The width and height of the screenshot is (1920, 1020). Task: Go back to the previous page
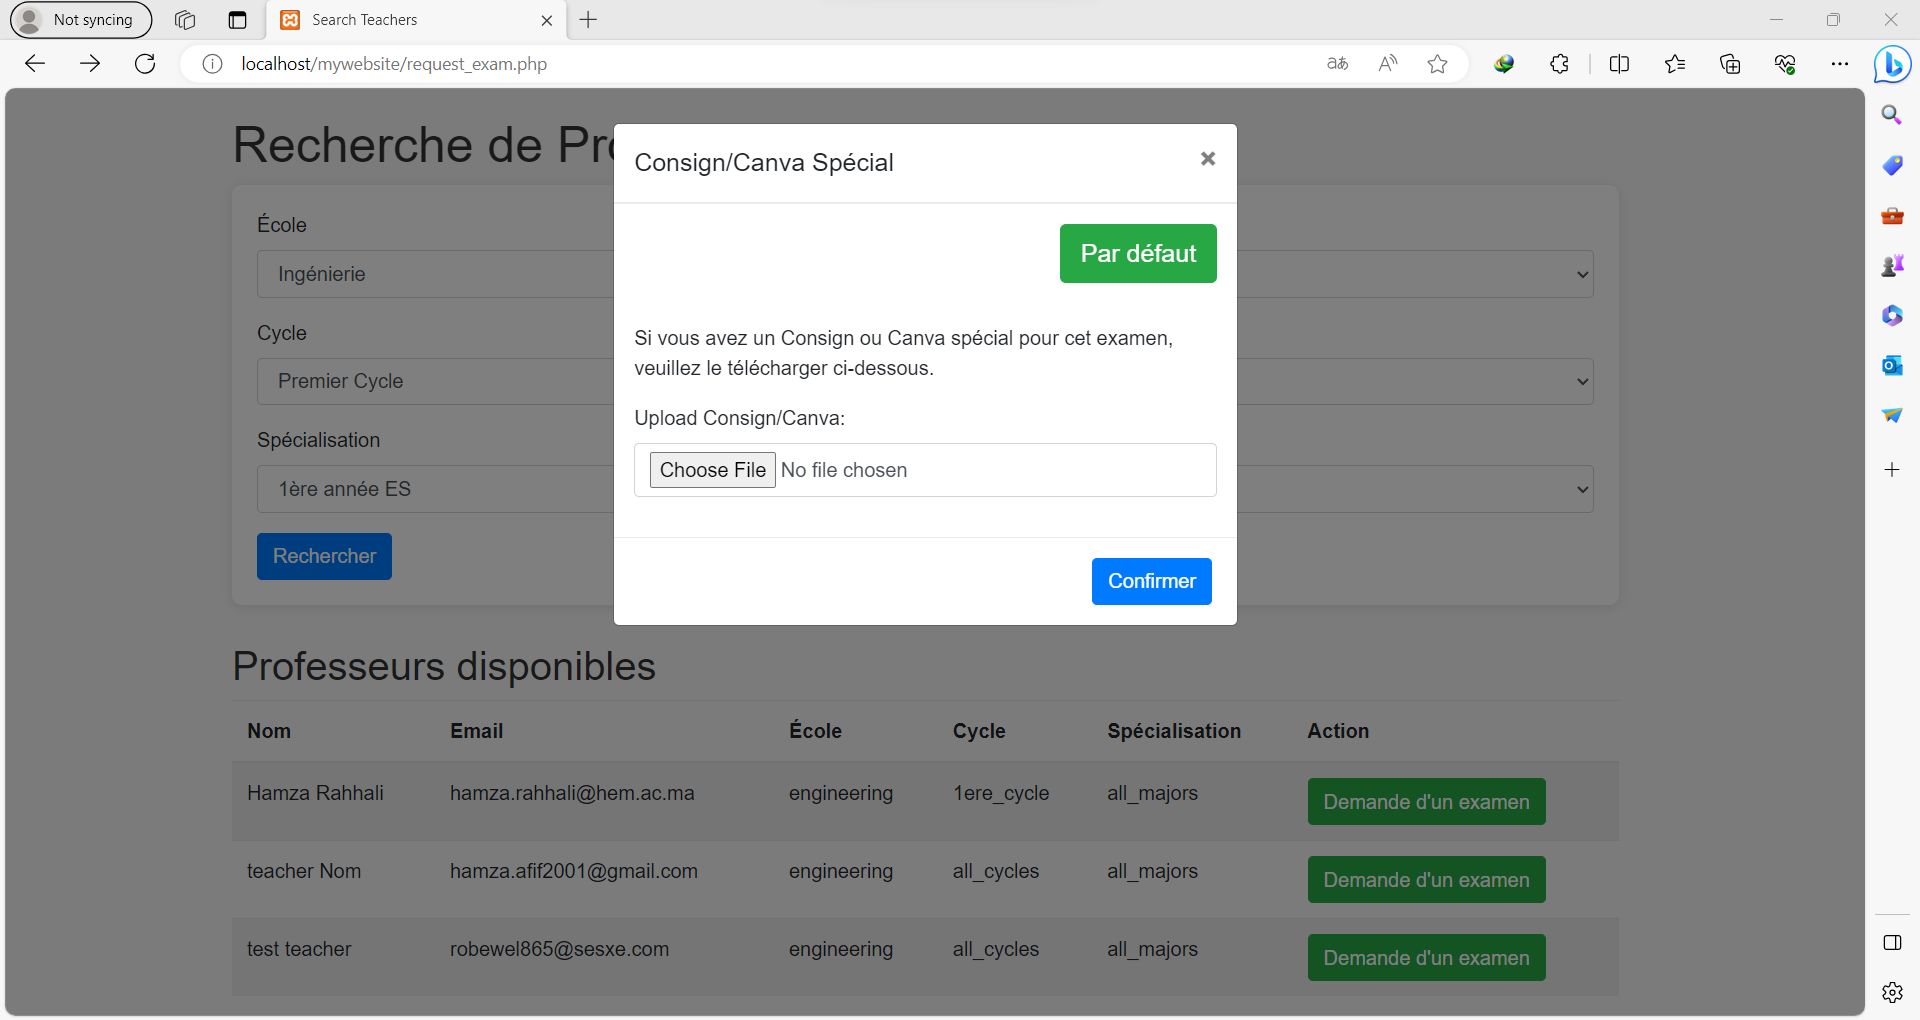click(35, 64)
